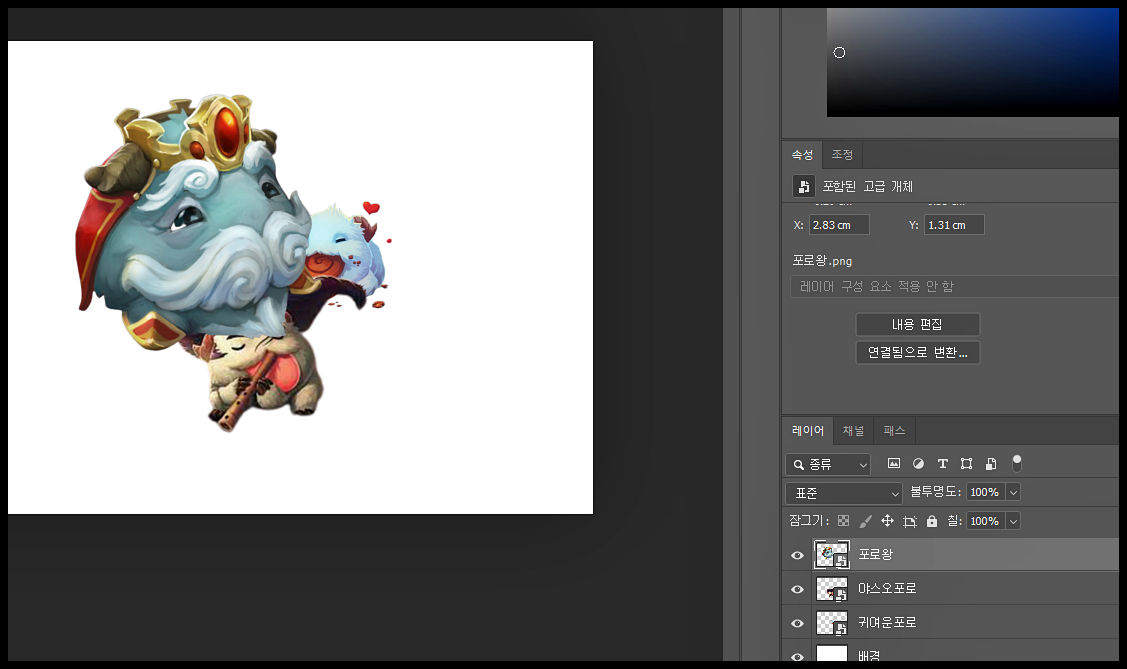Lock position move-arrows icon
Viewport: 1127px width, 669px height.
pos(888,521)
